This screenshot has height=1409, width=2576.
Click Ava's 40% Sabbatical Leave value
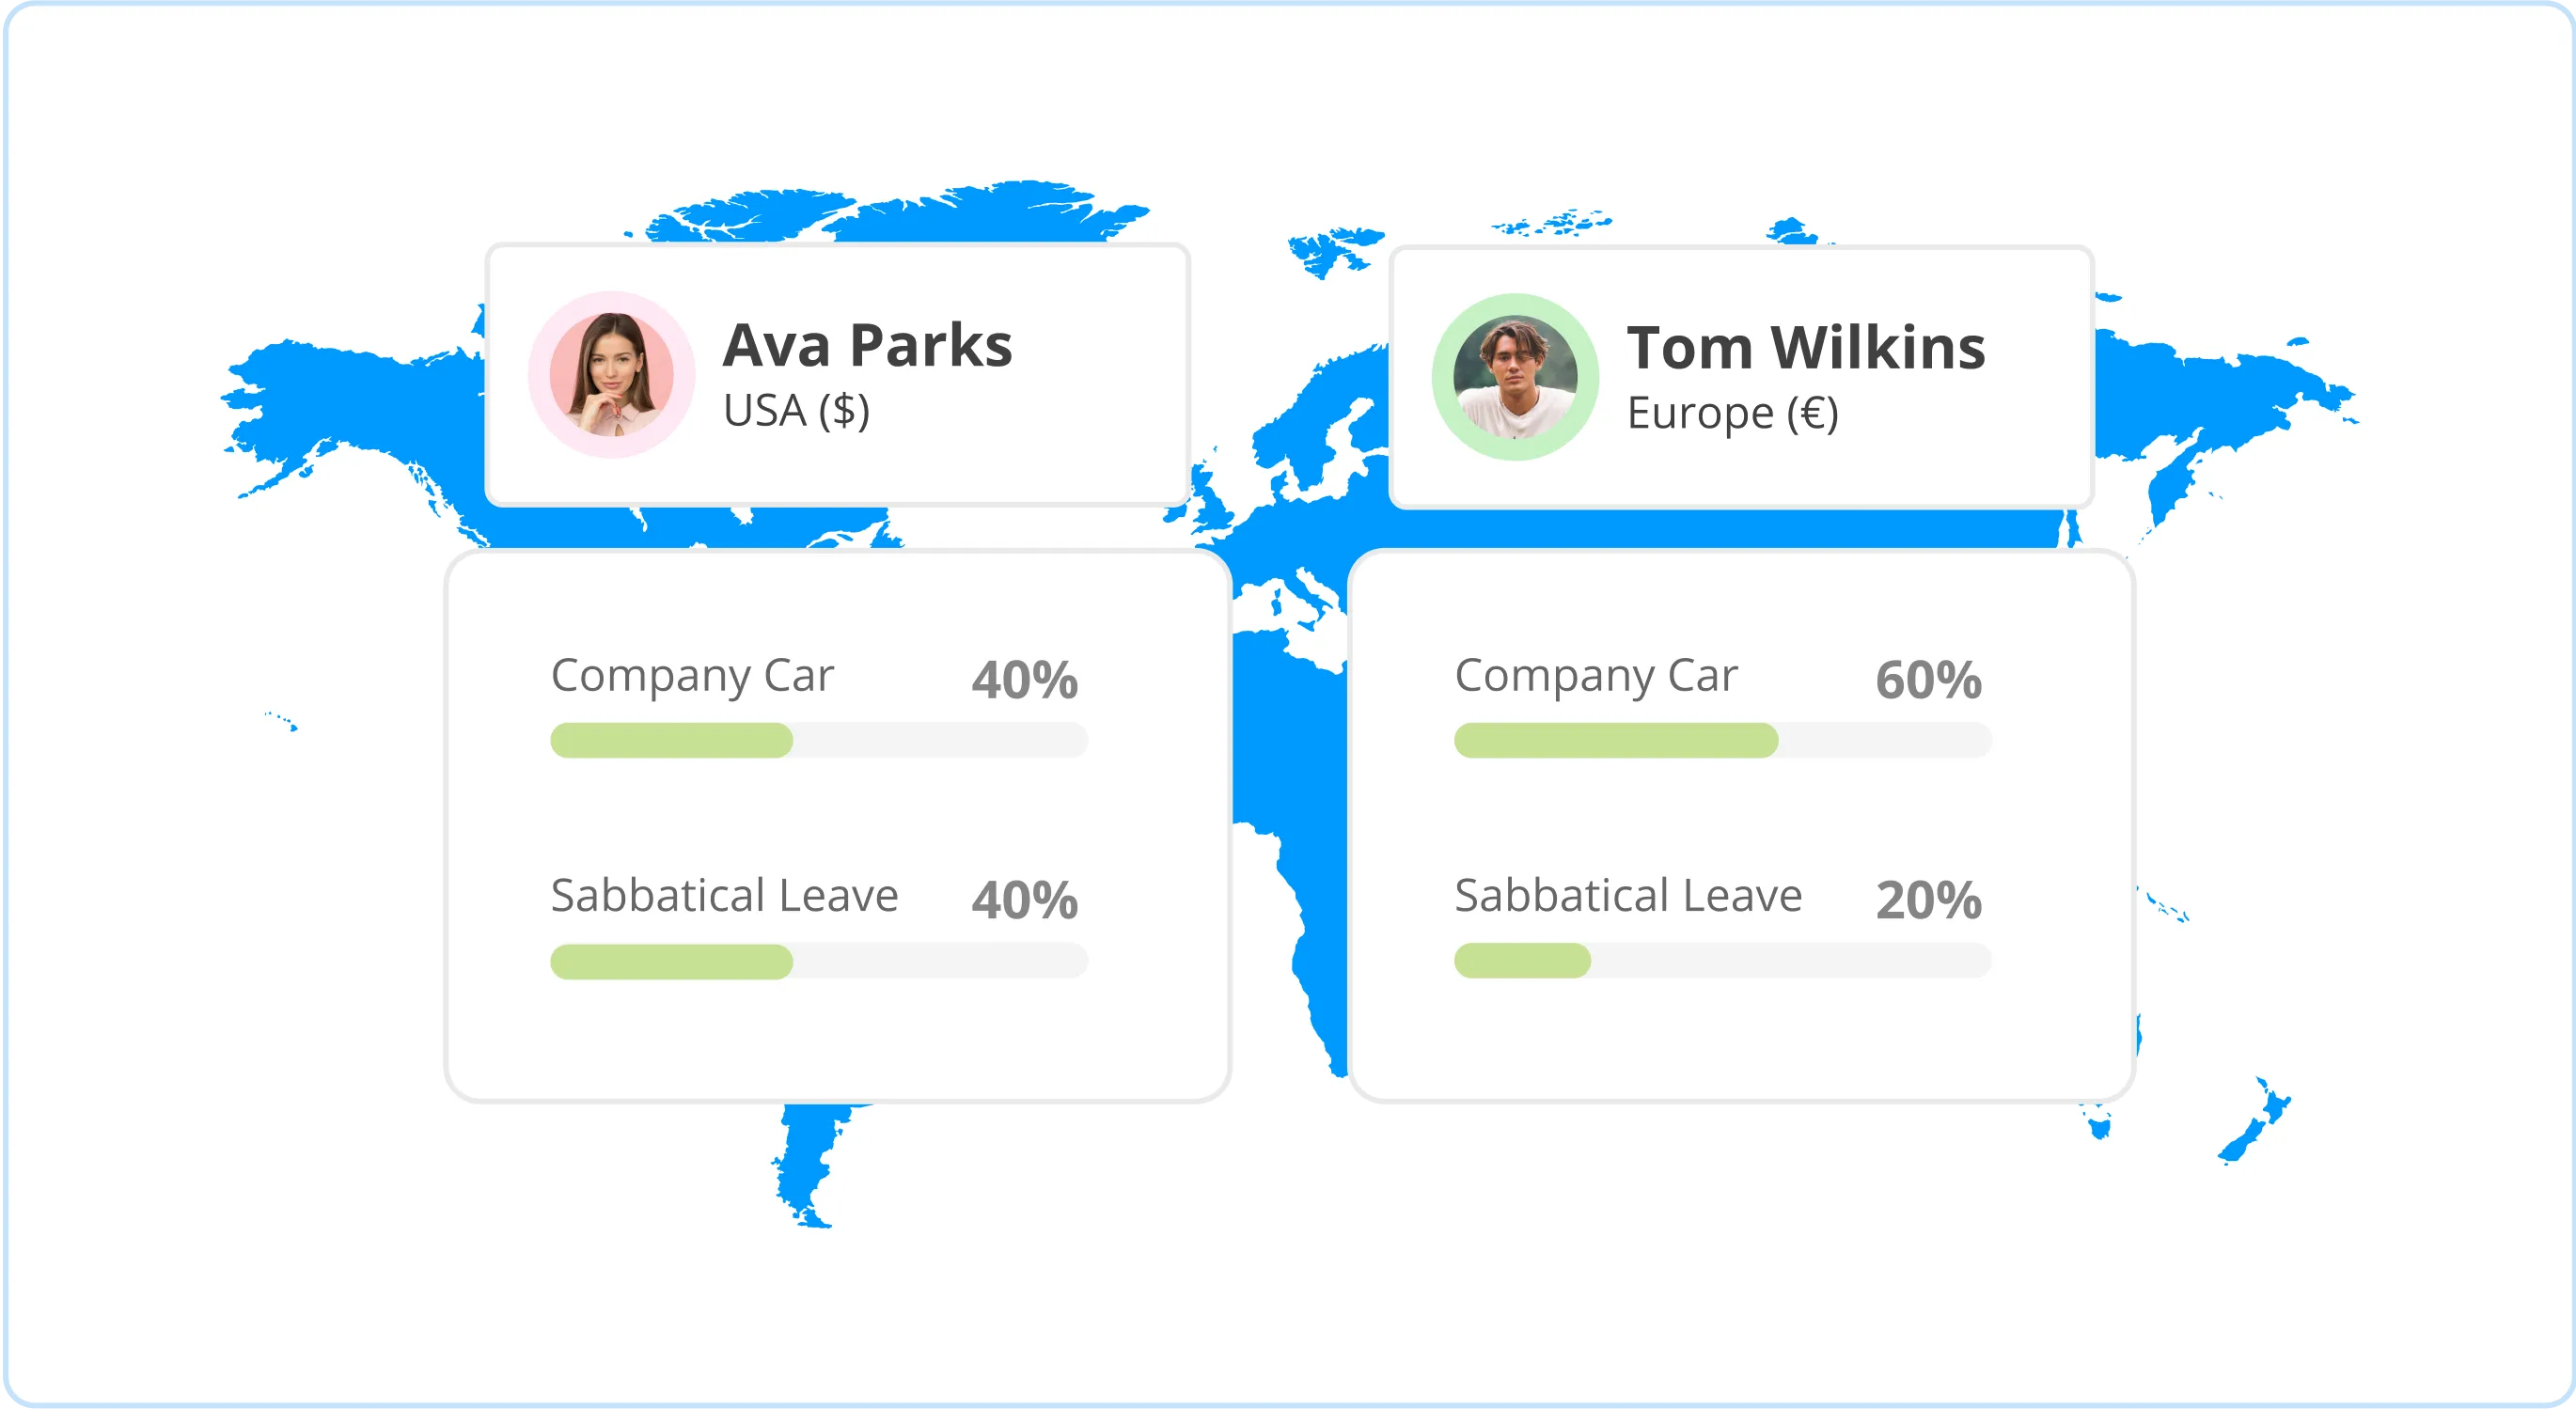coord(1024,900)
